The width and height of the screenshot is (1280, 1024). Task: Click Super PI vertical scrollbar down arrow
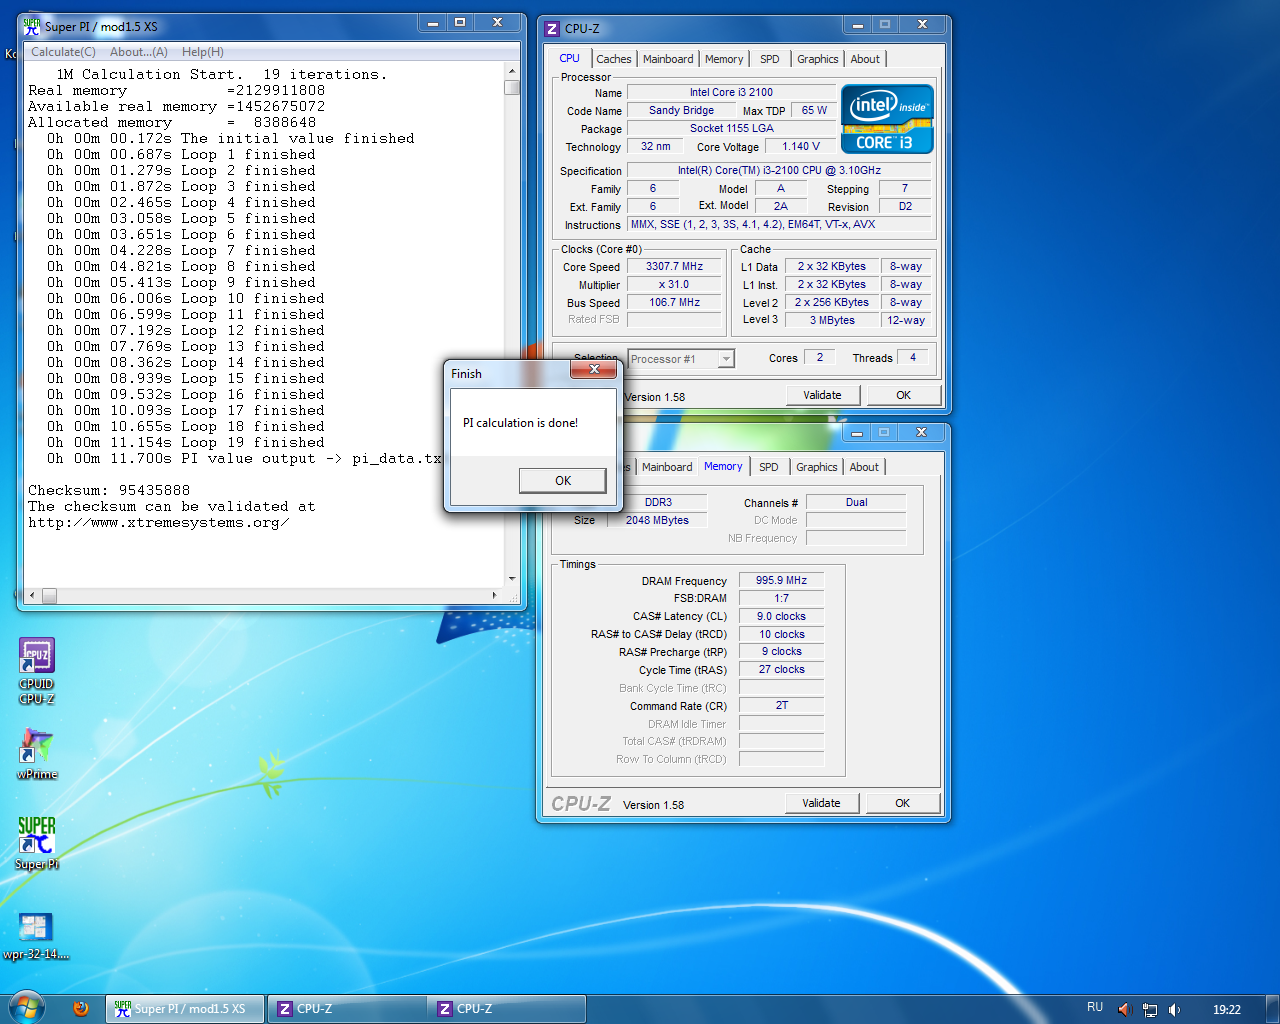click(x=512, y=579)
